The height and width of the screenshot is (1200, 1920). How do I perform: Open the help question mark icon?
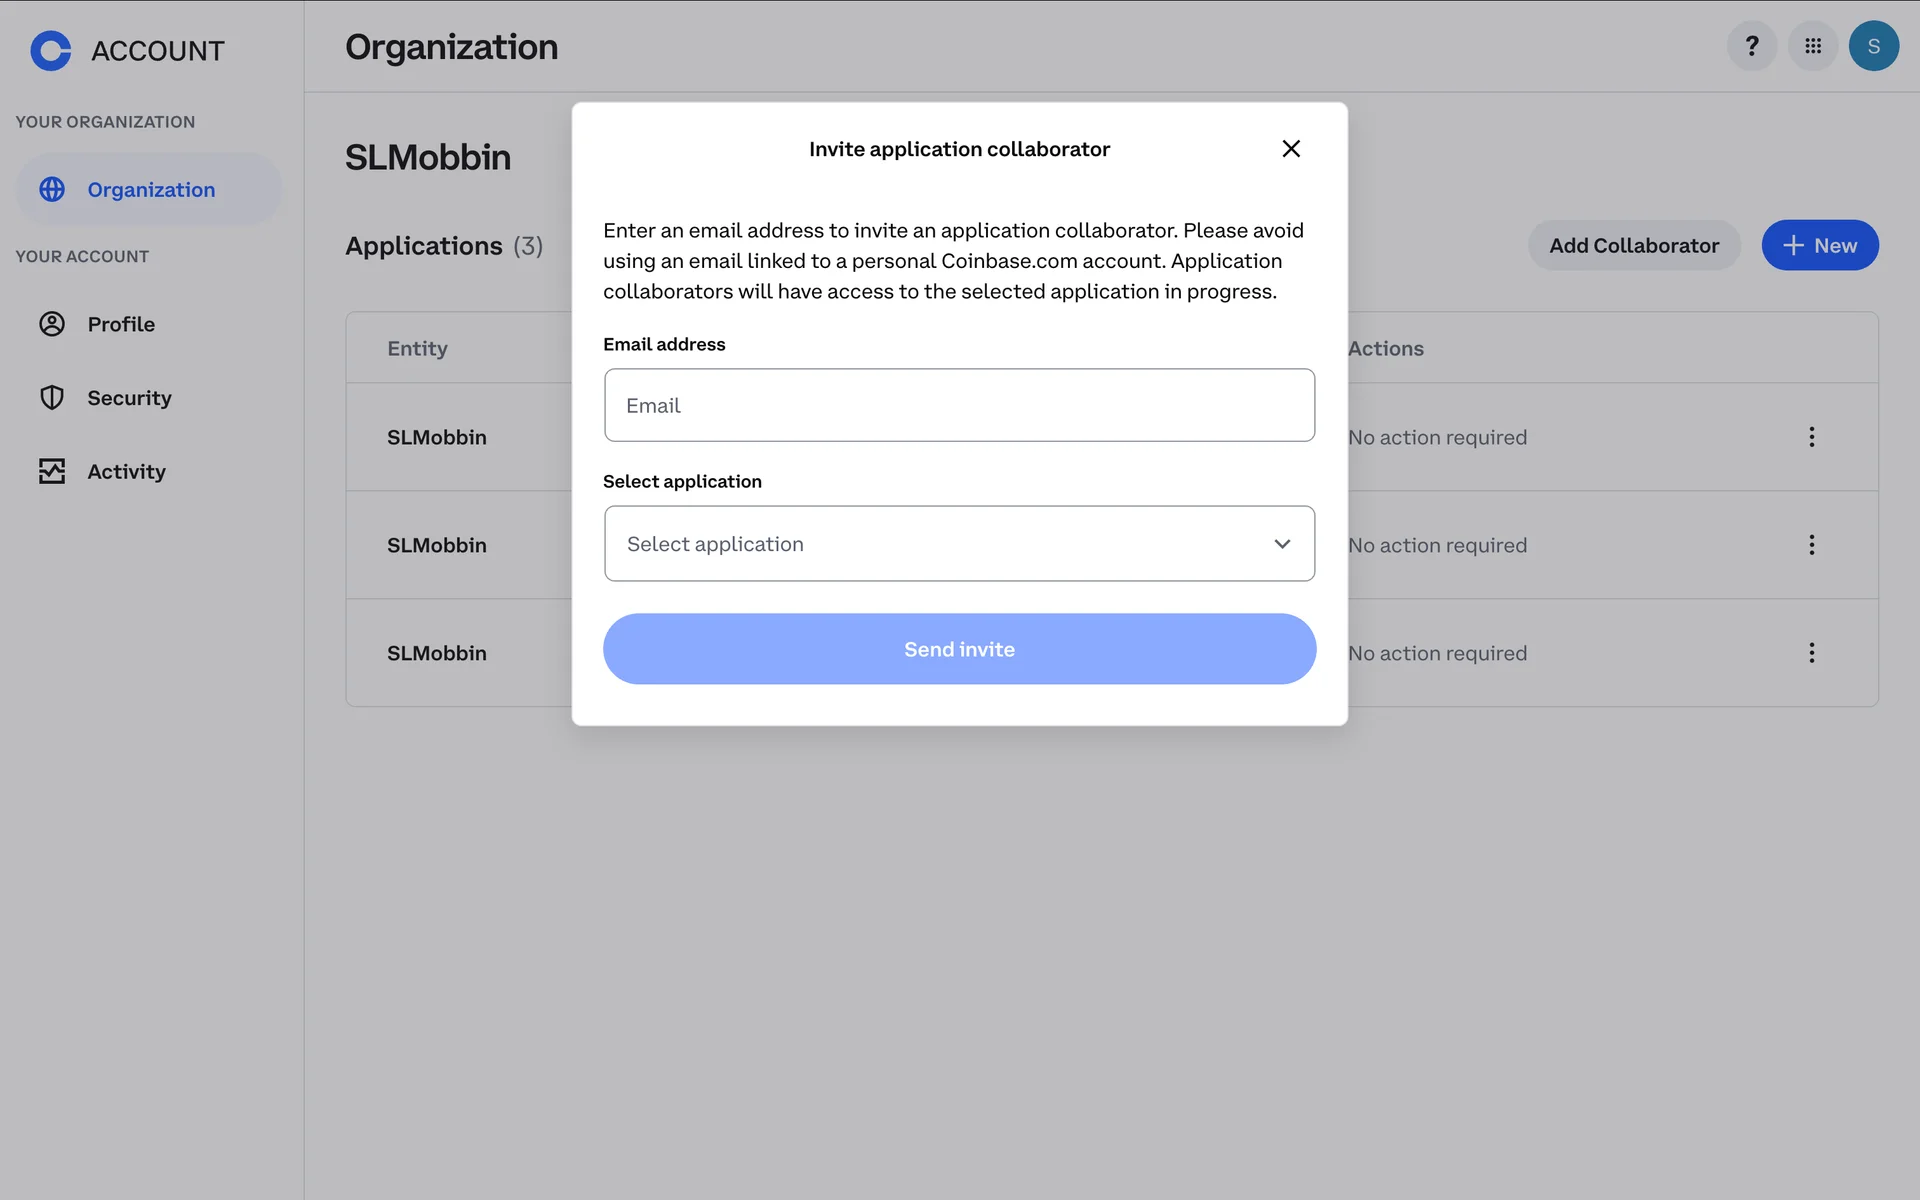[1751, 46]
